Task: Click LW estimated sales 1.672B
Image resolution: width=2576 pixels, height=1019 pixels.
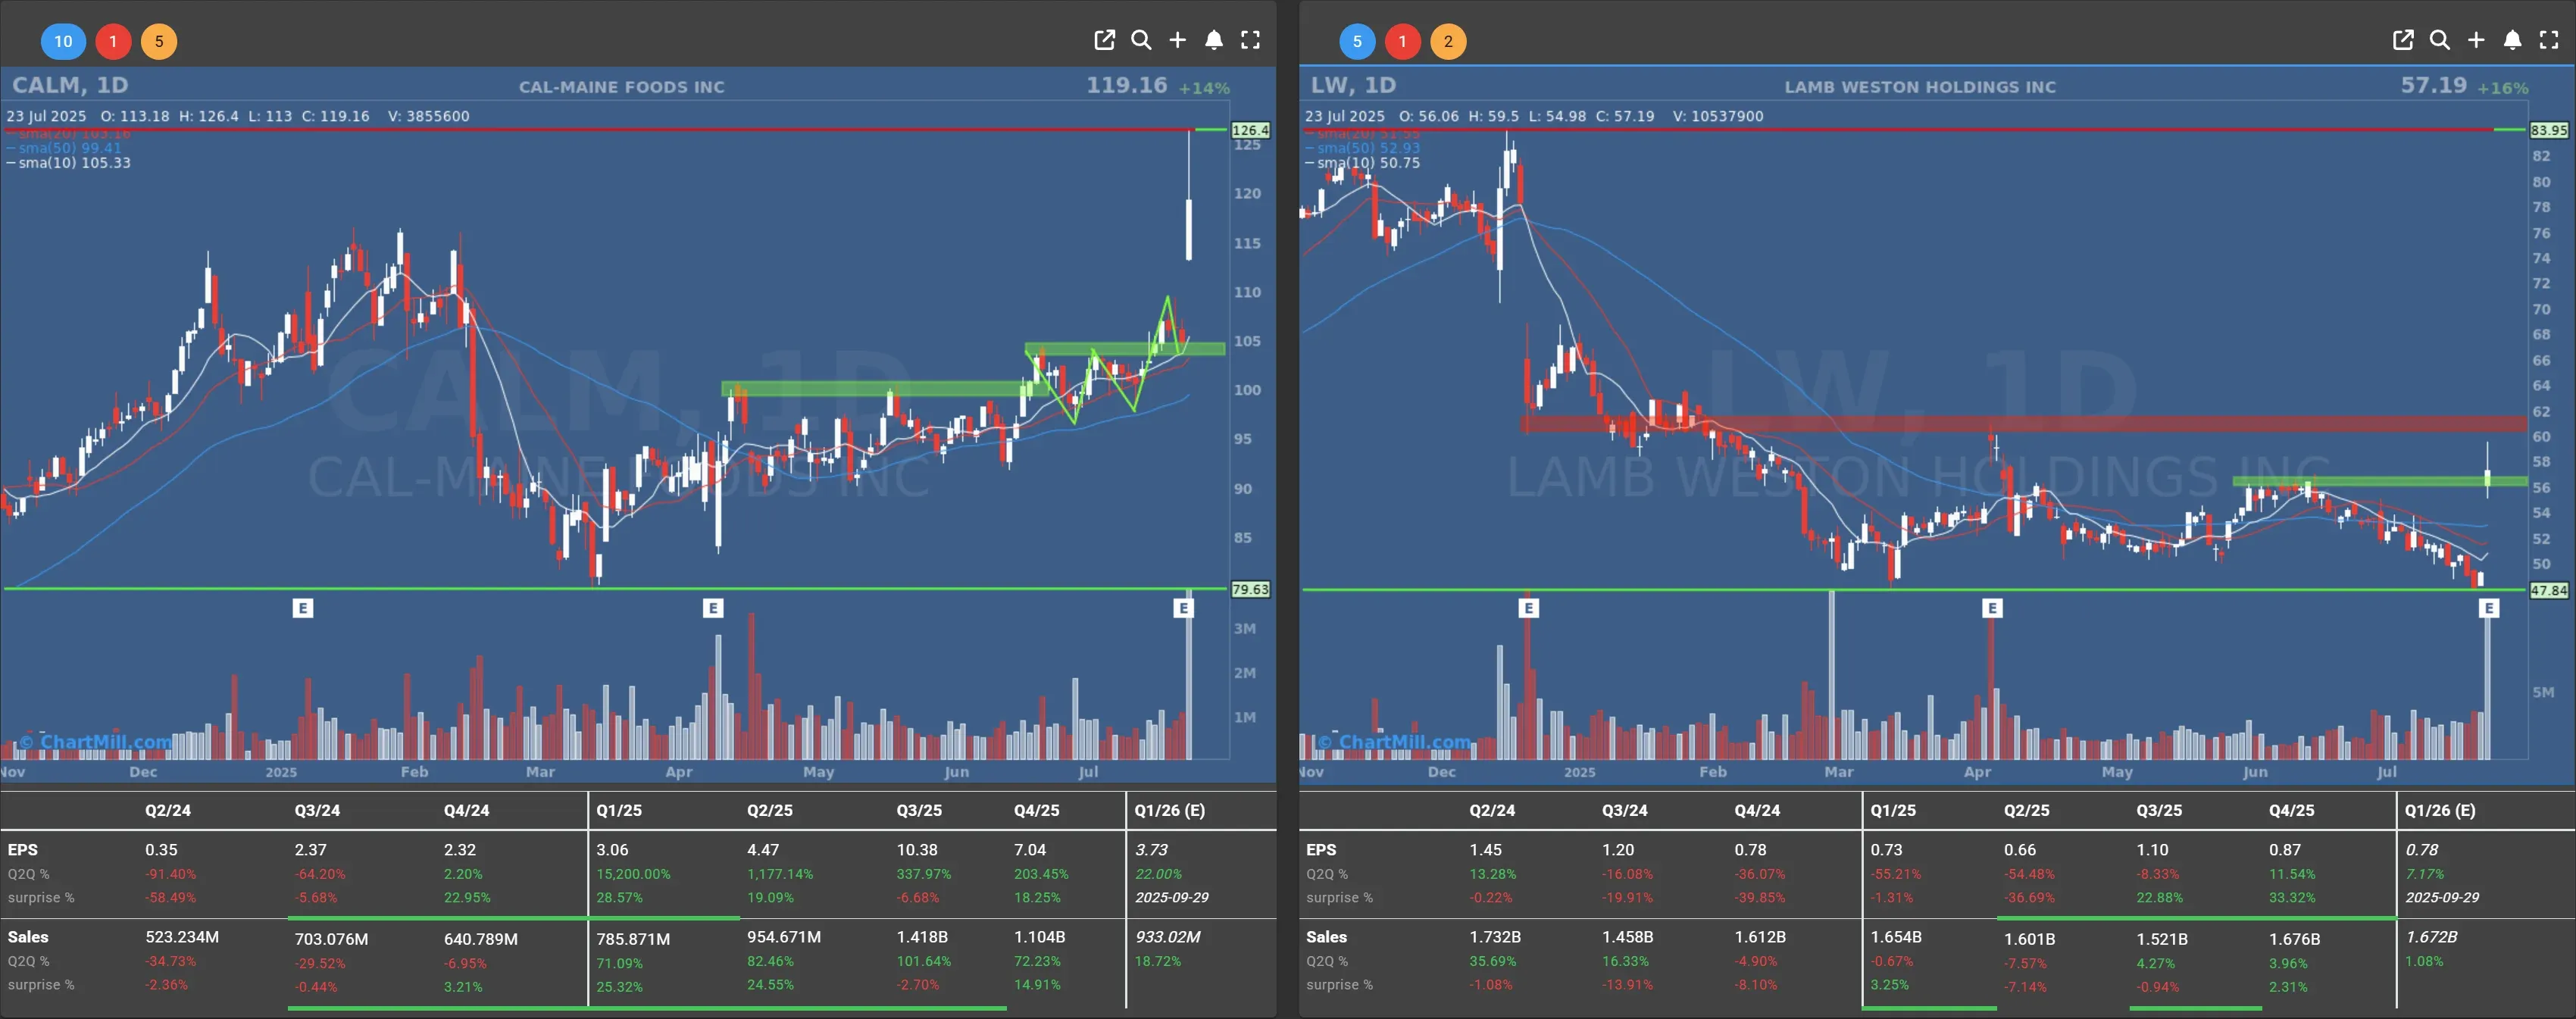Action: (2432, 937)
